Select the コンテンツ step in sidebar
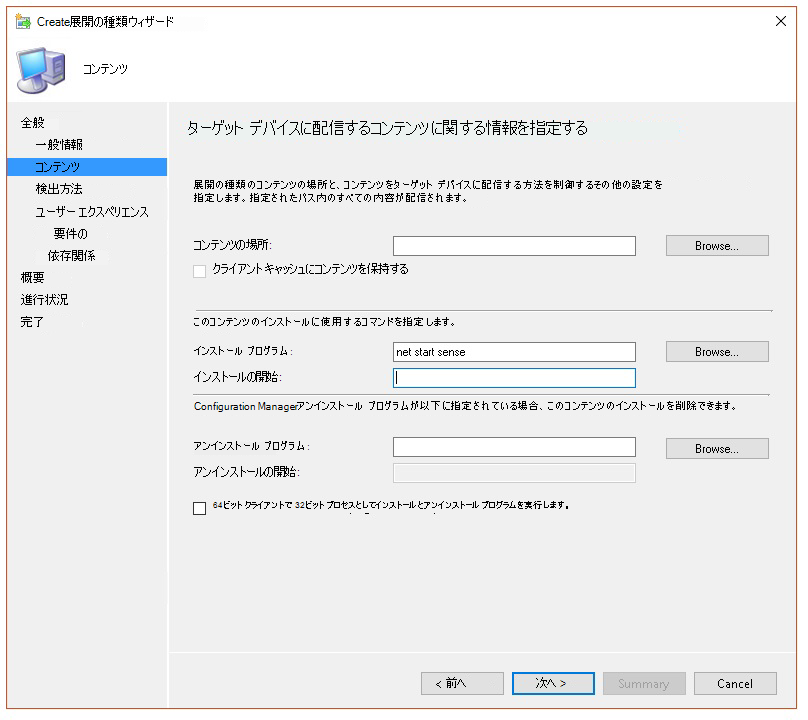The height and width of the screenshot is (720, 808). (x=58, y=167)
